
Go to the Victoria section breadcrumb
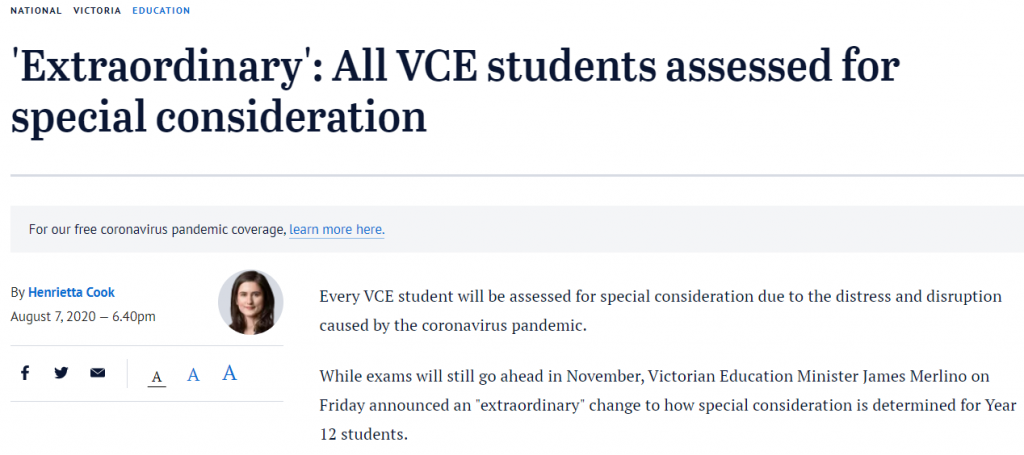tap(97, 10)
